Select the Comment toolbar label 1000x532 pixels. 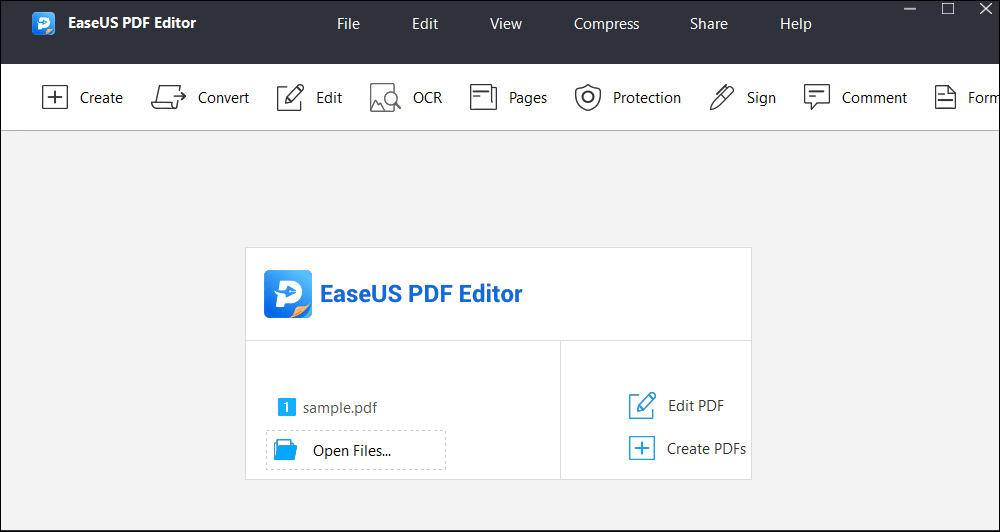click(874, 98)
